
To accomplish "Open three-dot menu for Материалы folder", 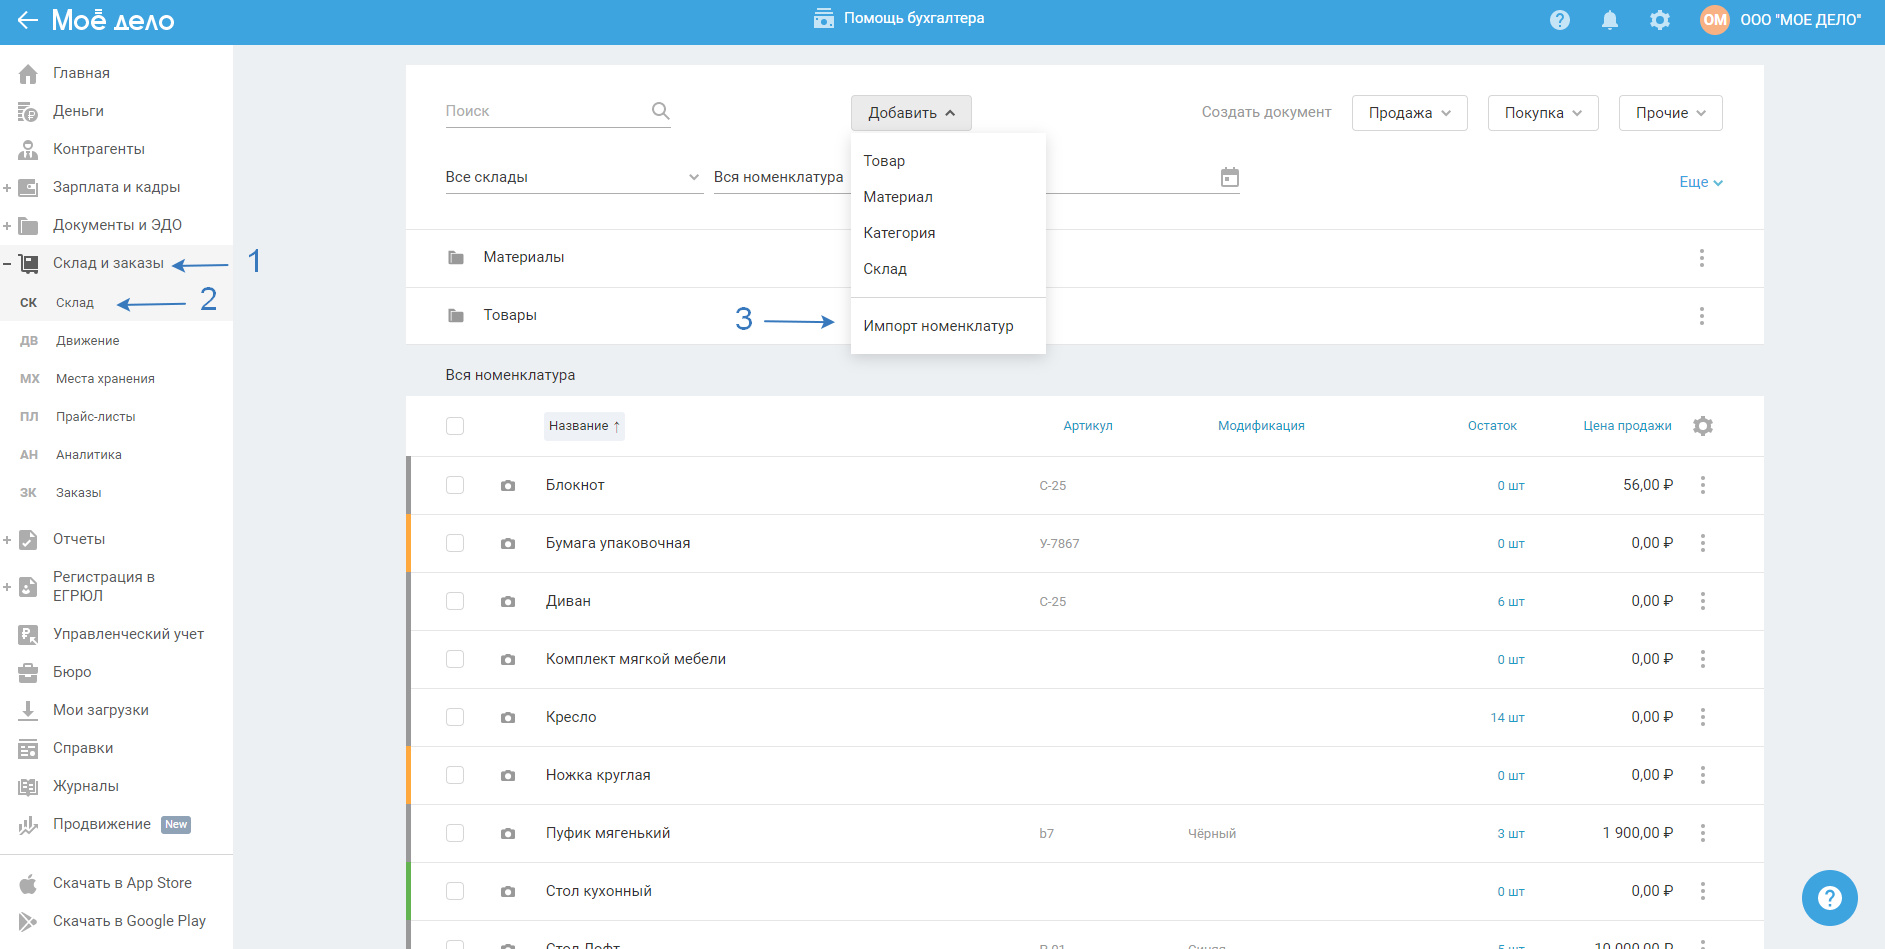I will click(x=1701, y=258).
